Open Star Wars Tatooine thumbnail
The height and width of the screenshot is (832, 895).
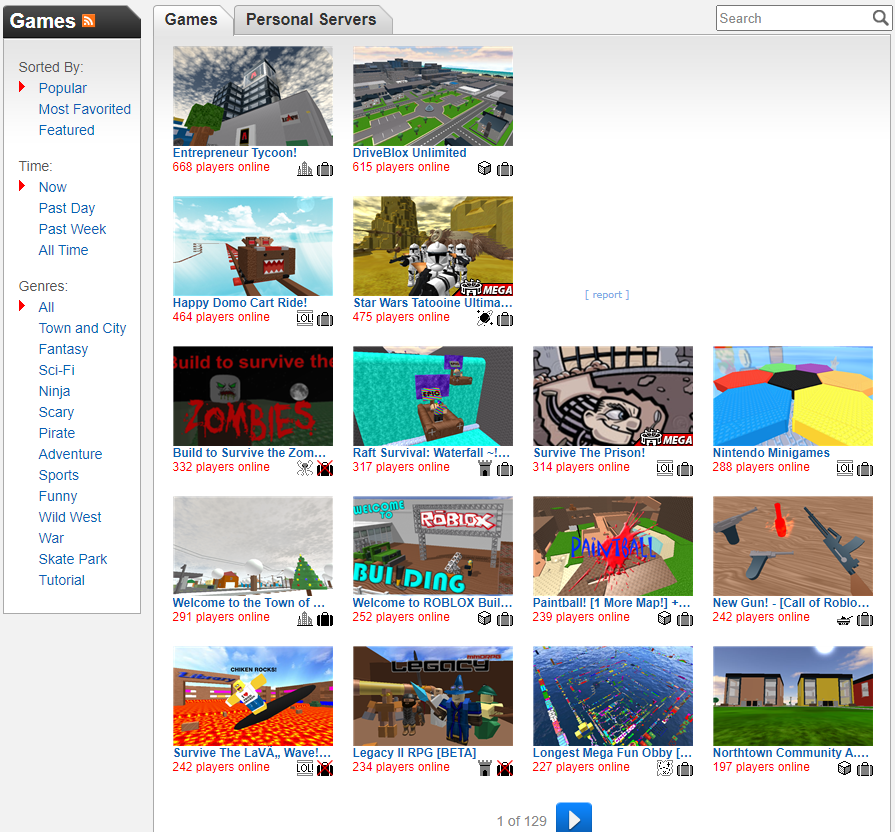[433, 246]
